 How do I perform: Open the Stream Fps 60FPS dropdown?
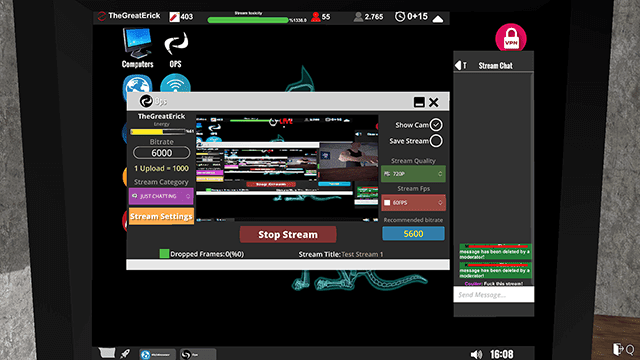pyautogui.click(x=413, y=202)
